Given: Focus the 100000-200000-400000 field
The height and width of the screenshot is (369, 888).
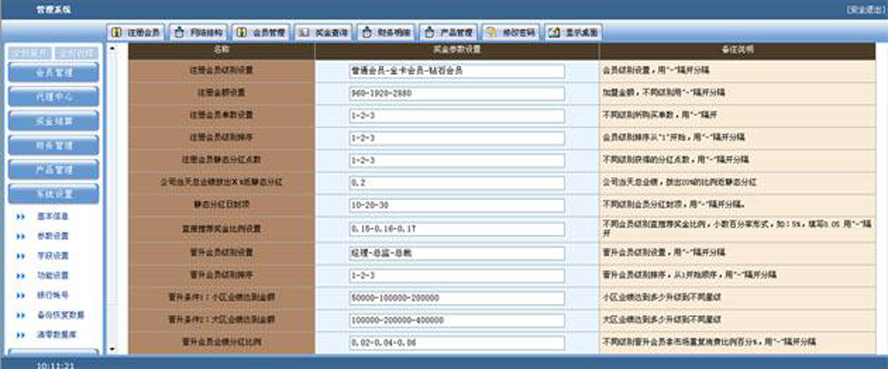Looking at the screenshot, I should (456, 320).
